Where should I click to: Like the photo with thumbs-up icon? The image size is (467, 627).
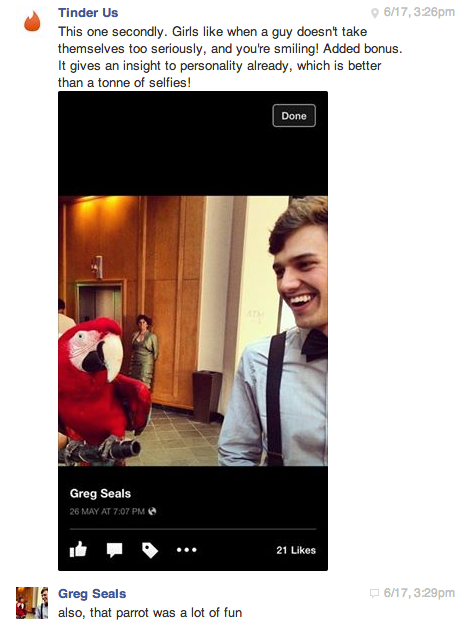(x=78, y=549)
